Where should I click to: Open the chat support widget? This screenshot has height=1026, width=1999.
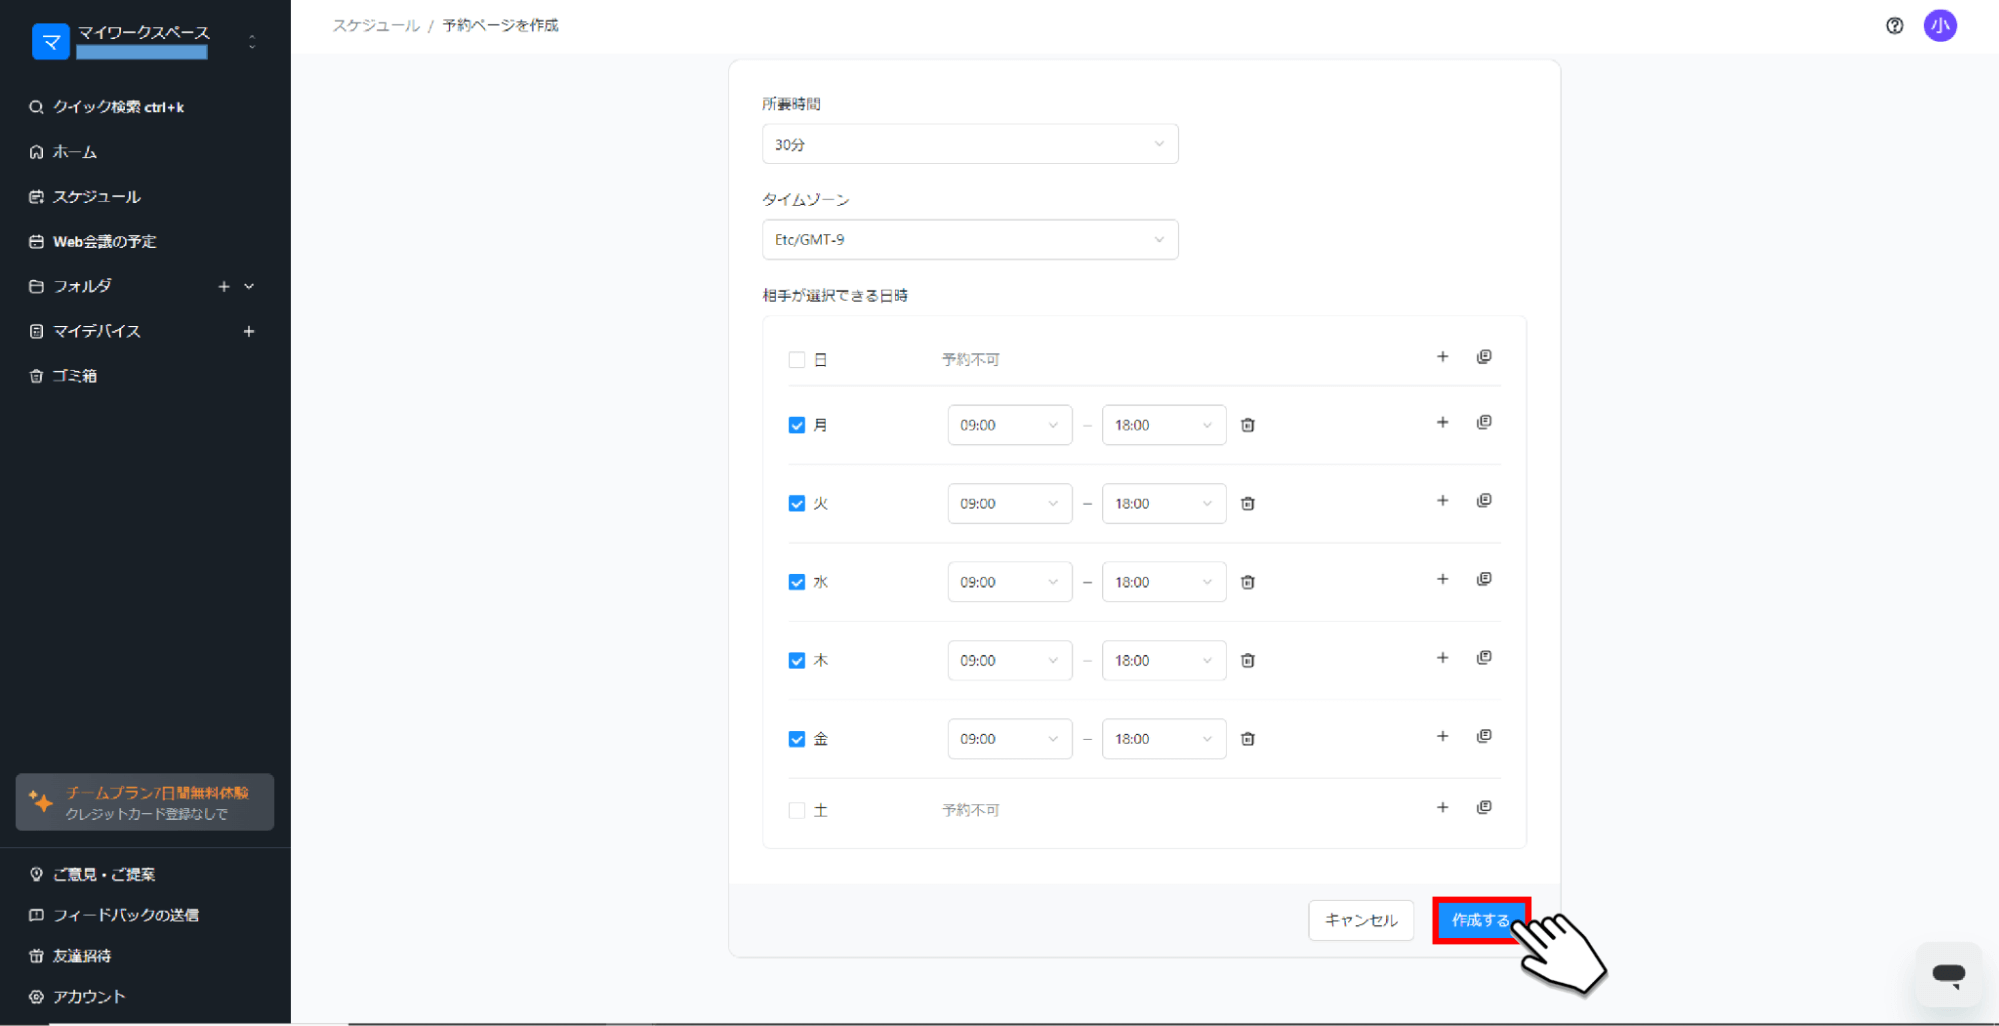pos(1948,973)
